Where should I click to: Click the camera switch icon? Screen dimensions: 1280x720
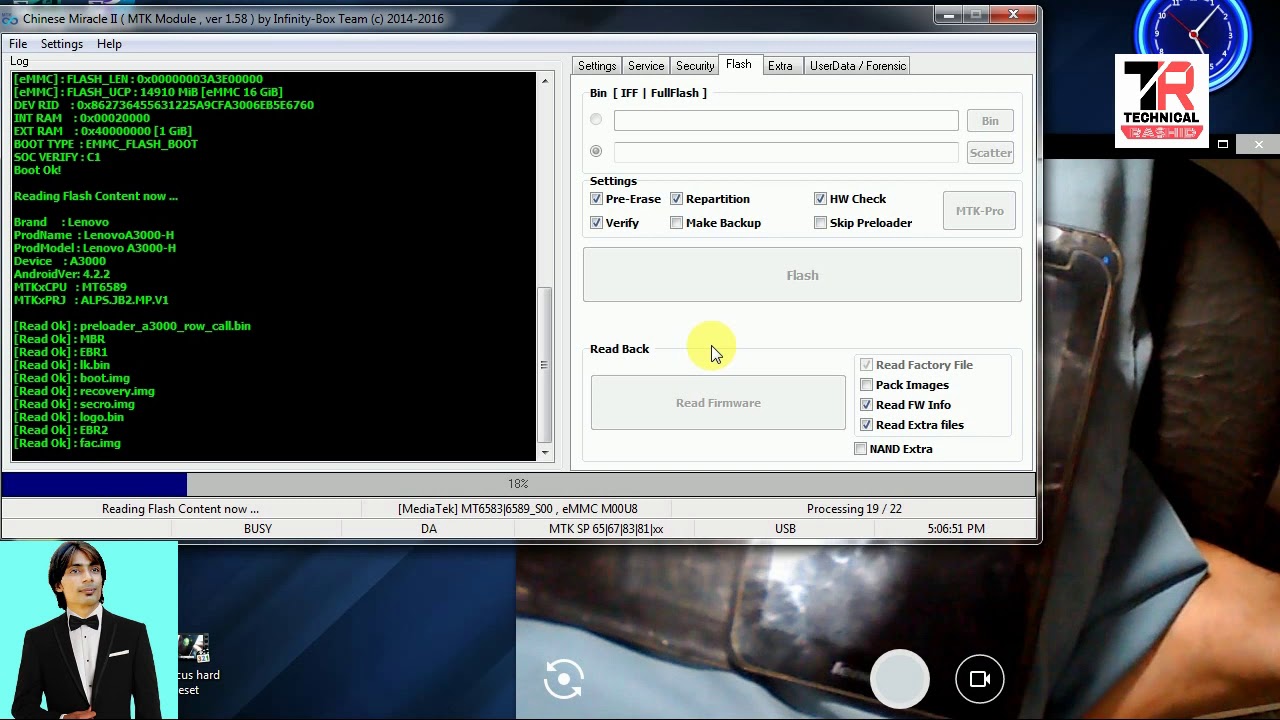(x=564, y=679)
